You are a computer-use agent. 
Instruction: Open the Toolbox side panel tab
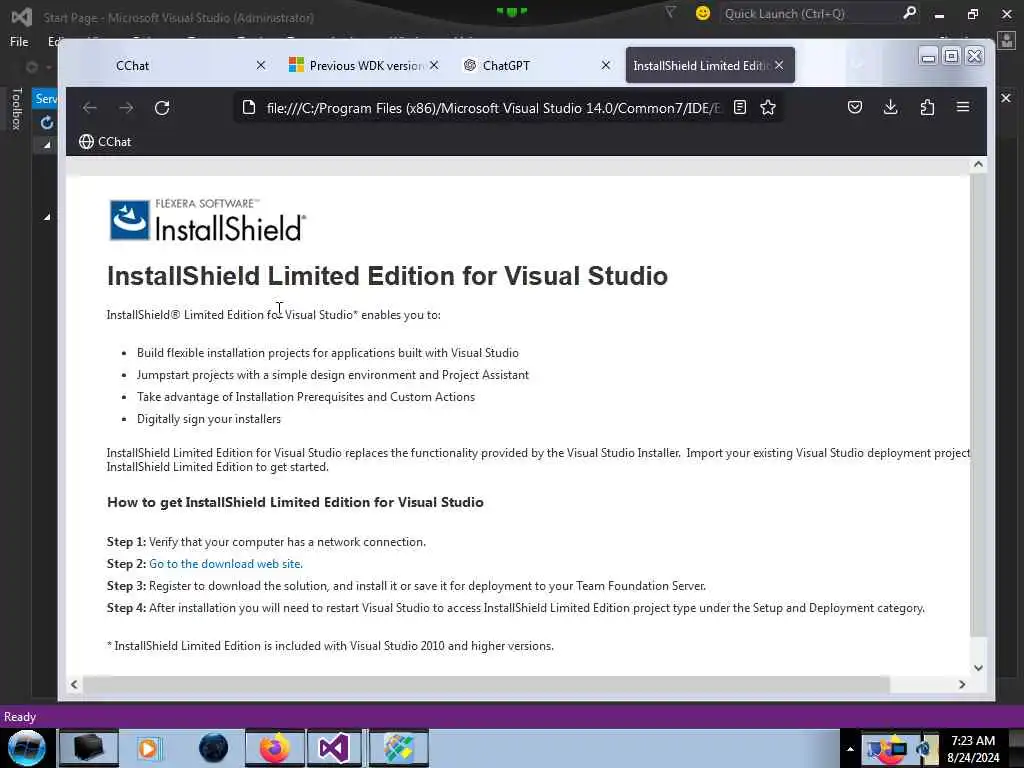[x=17, y=108]
